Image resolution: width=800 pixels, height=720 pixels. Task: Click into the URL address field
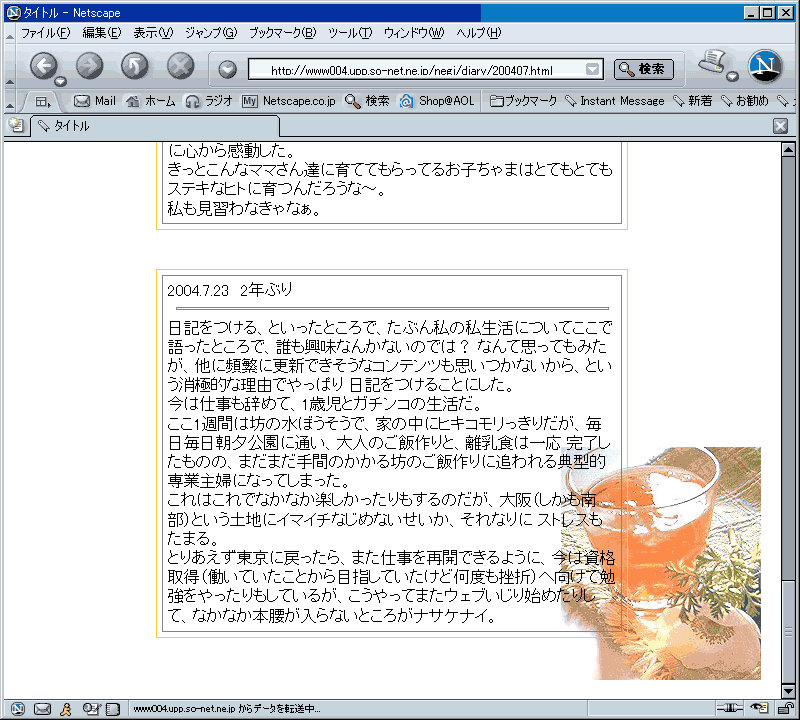click(x=416, y=69)
